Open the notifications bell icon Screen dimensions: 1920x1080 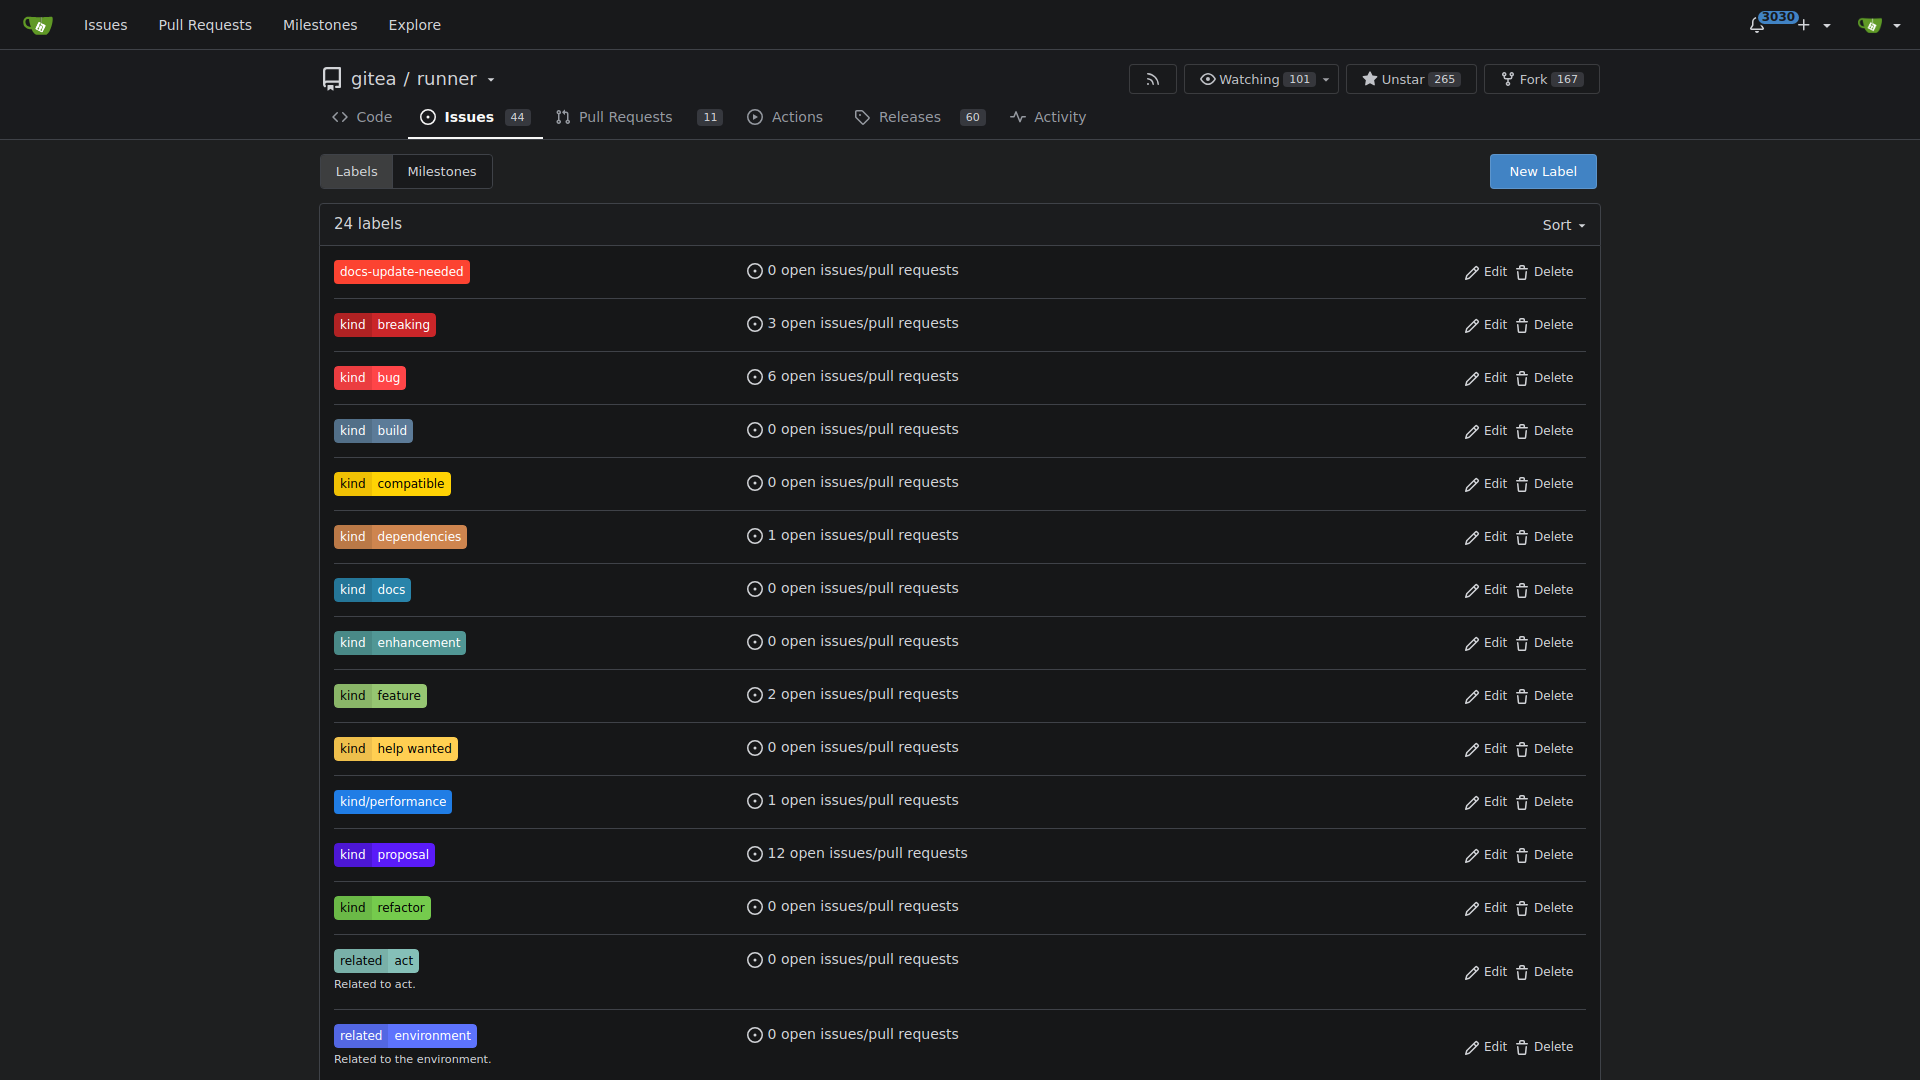1757,25
